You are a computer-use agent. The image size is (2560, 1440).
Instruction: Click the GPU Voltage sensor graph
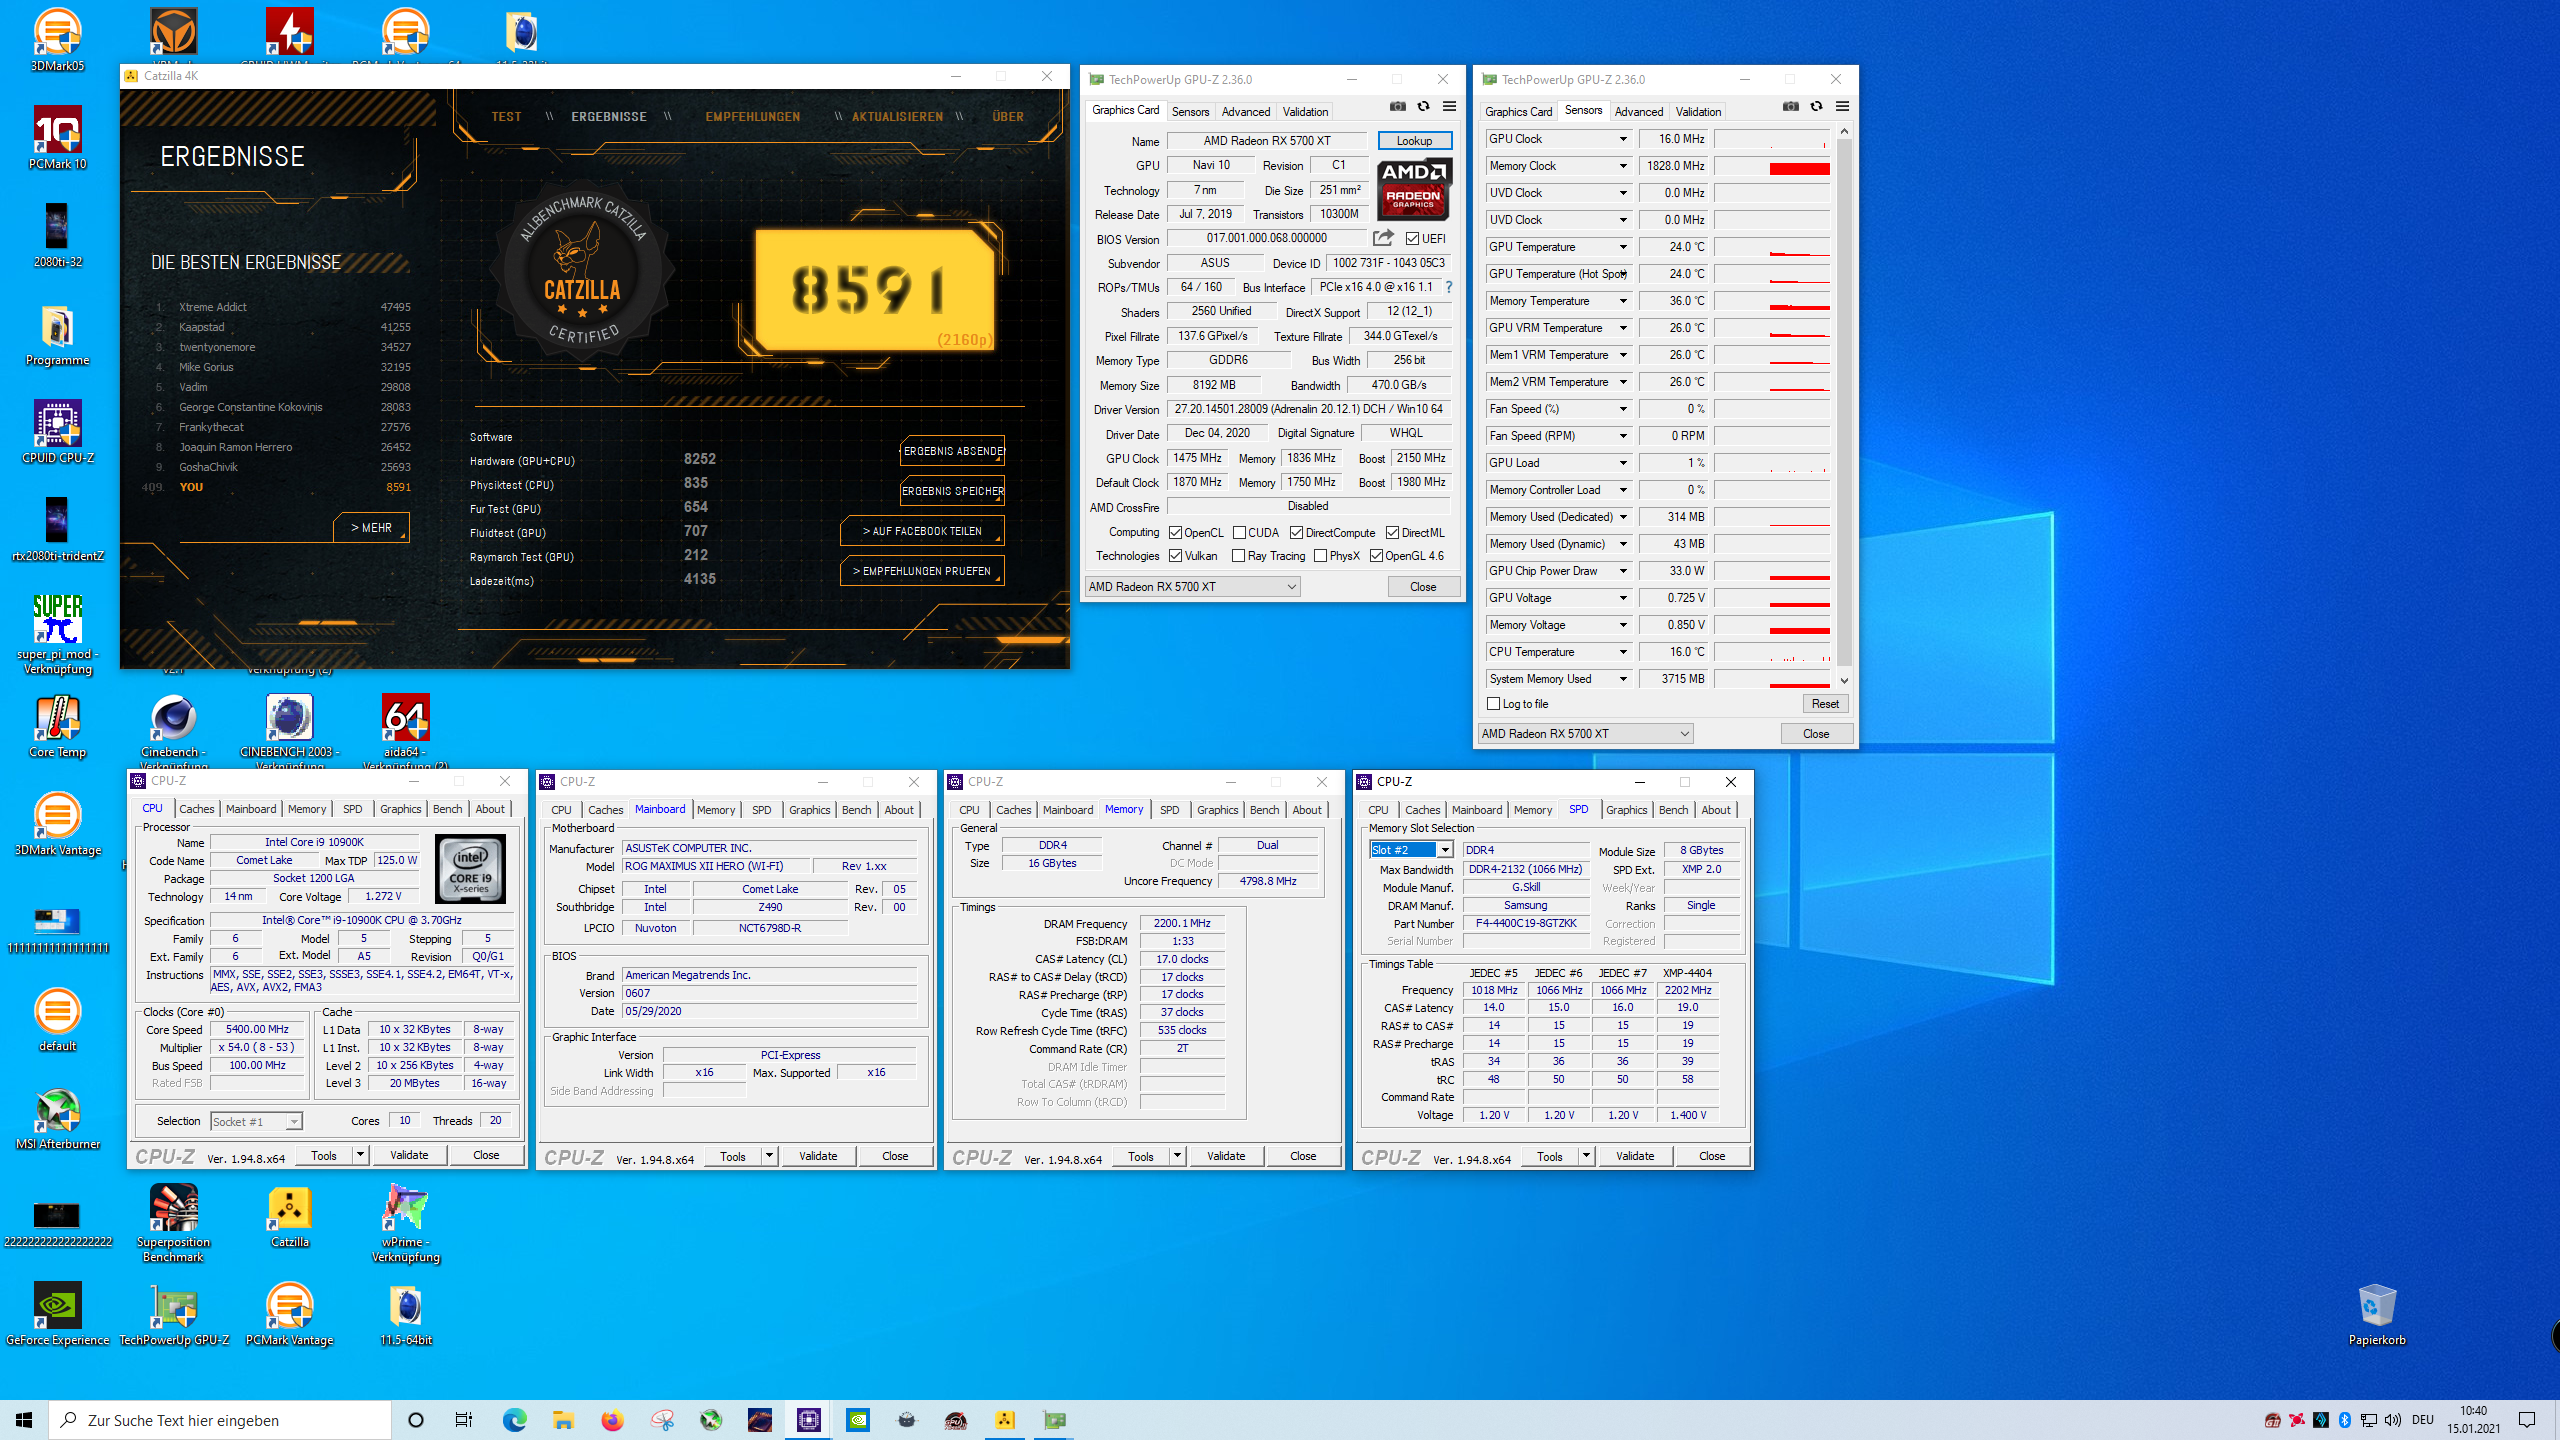[x=1772, y=598]
